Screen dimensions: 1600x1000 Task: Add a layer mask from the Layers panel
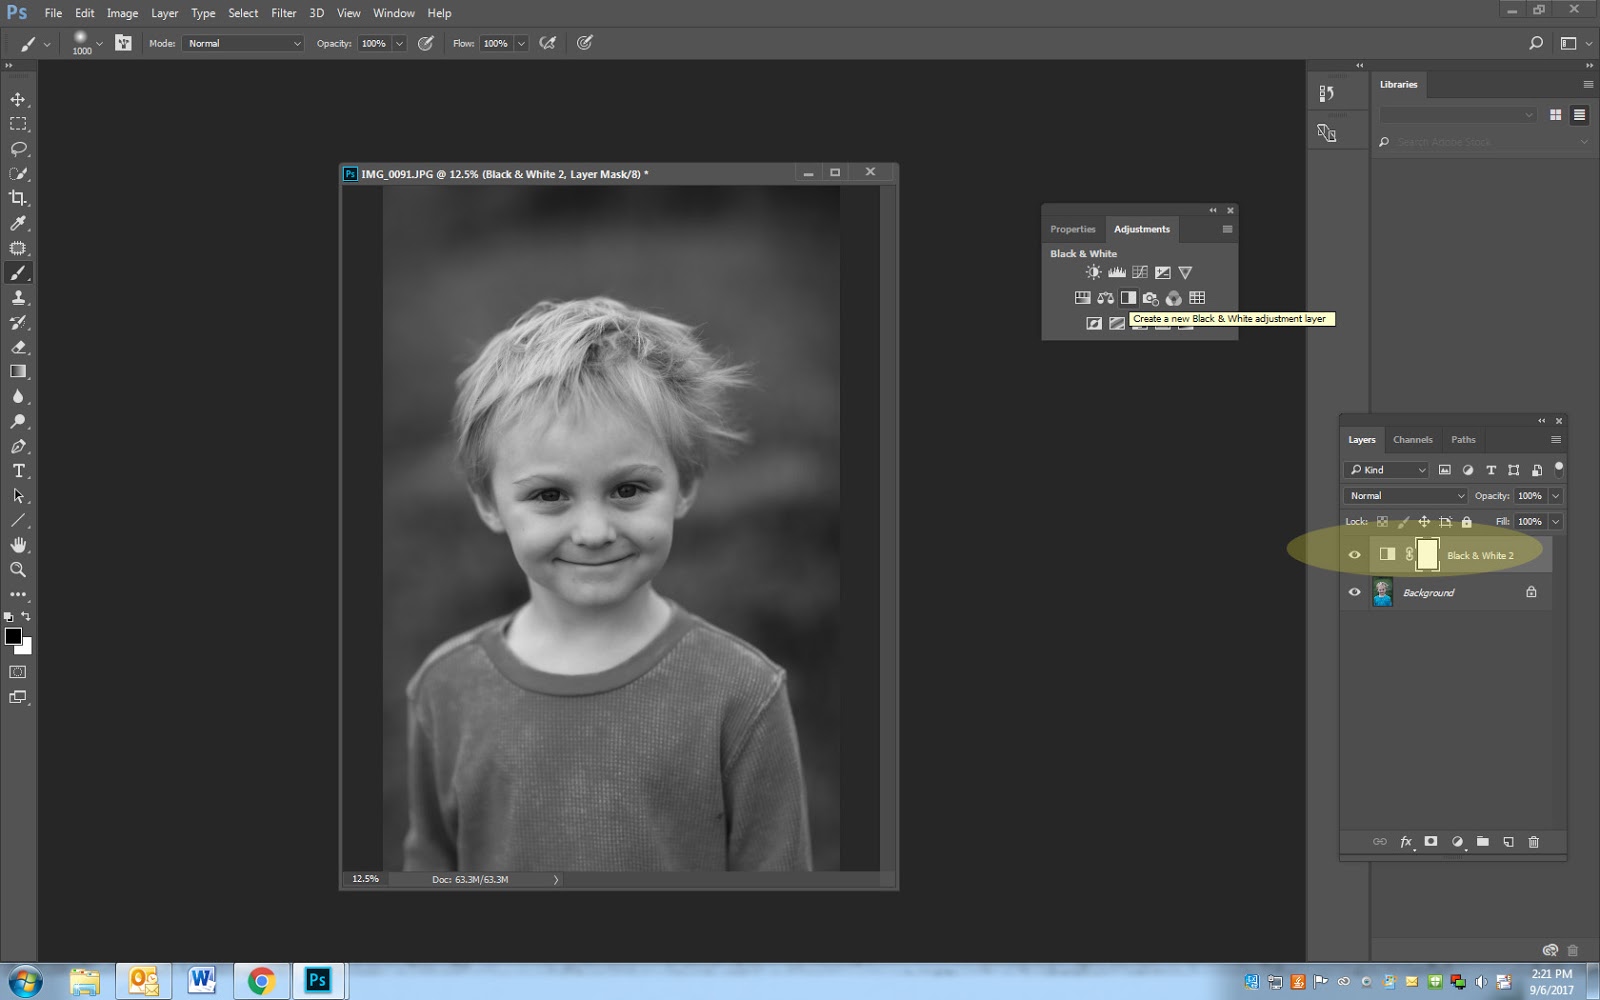pos(1430,842)
